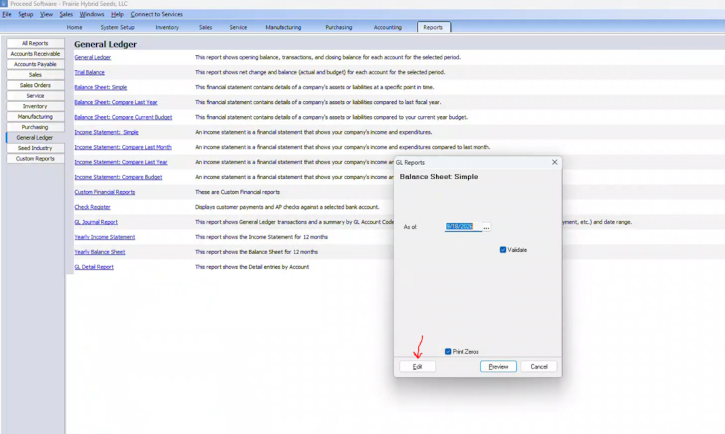Viewport: 725px width, 434px height.
Task: Select Accounts Payable report category
Action: (35, 64)
